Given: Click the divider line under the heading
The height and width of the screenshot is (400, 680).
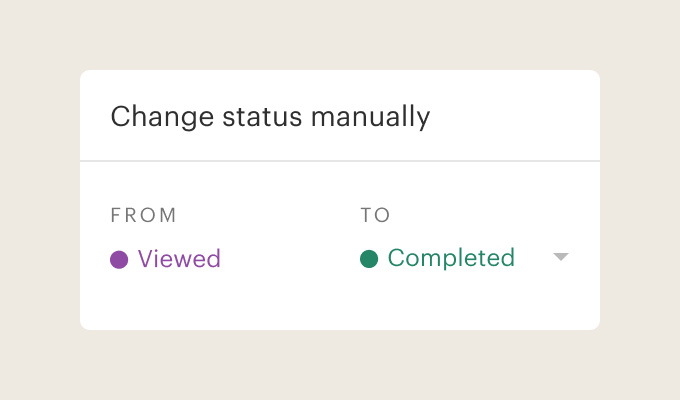Looking at the screenshot, I should point(340,160).
